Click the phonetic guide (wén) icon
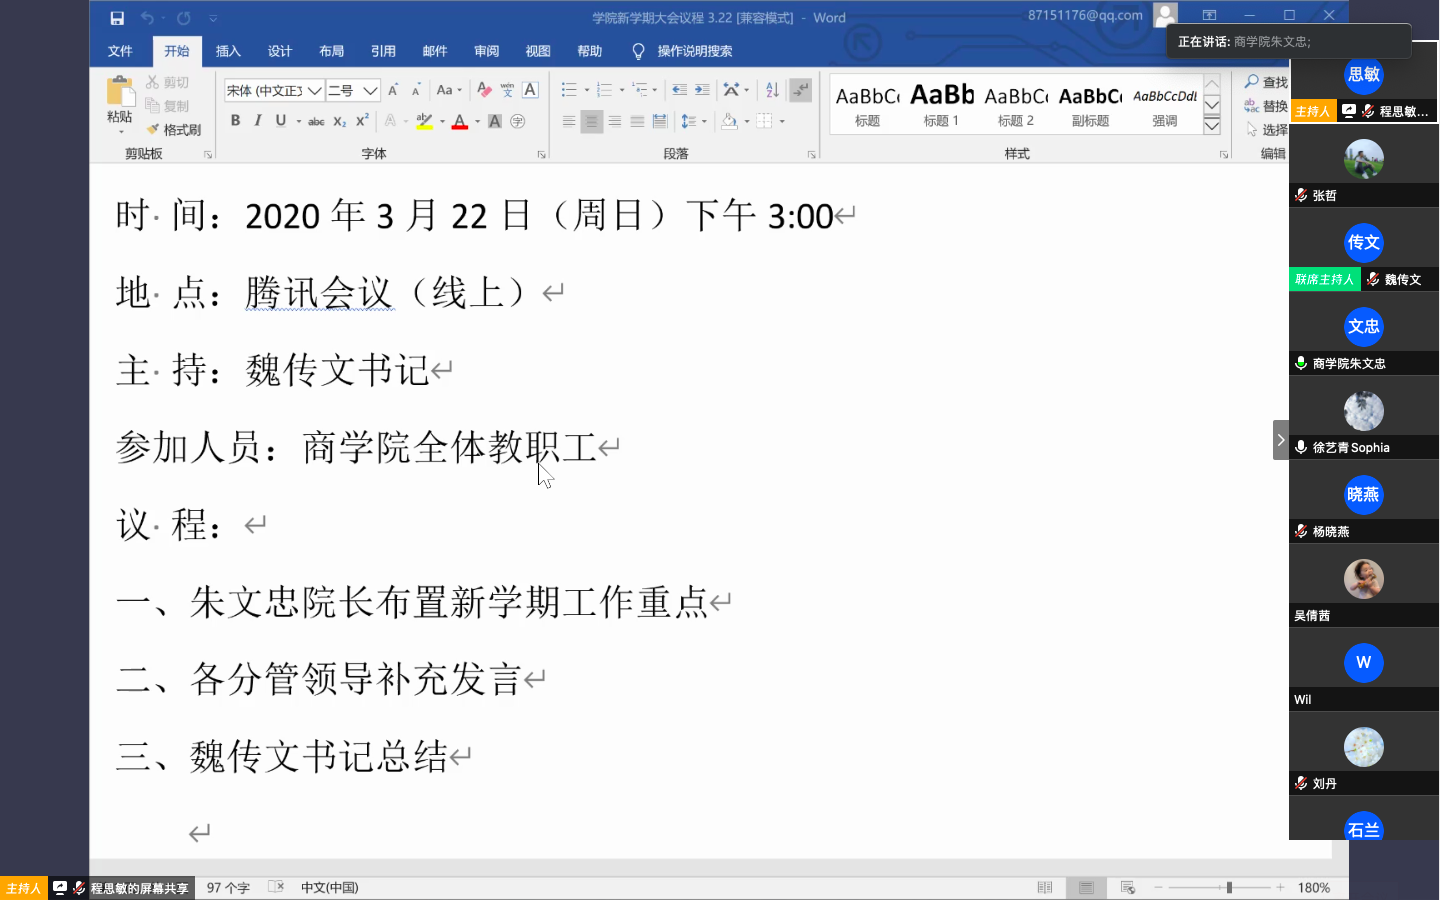 pos(507,90)
